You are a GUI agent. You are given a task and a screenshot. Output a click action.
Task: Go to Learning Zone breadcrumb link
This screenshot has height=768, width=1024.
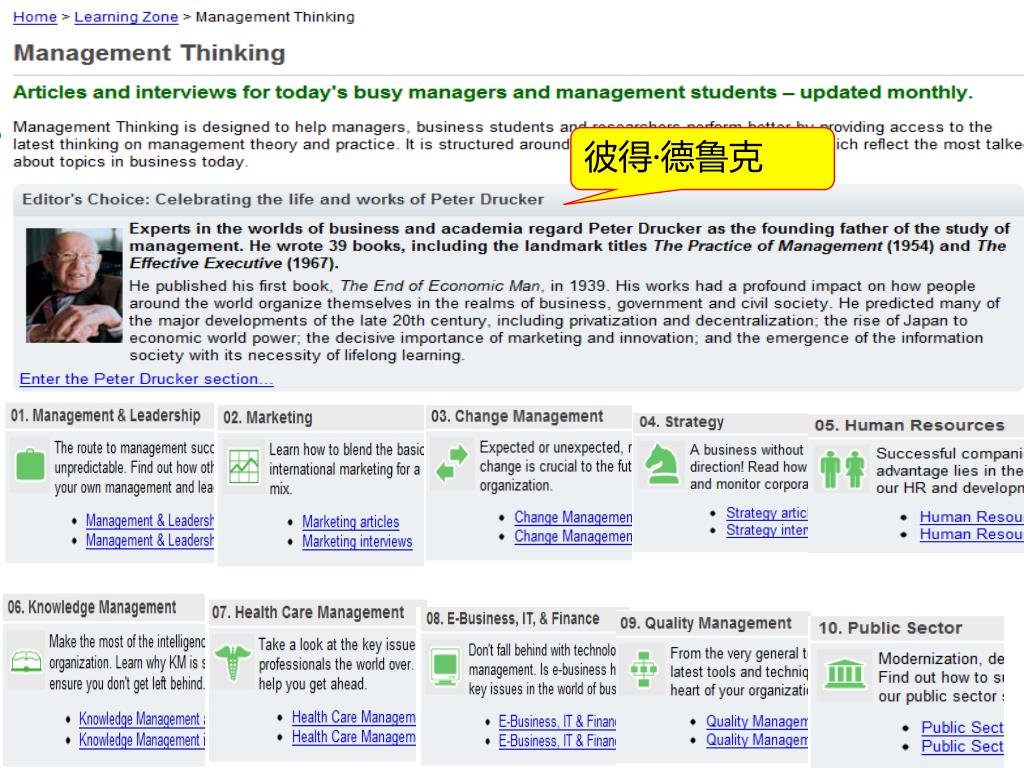(126, 17)
